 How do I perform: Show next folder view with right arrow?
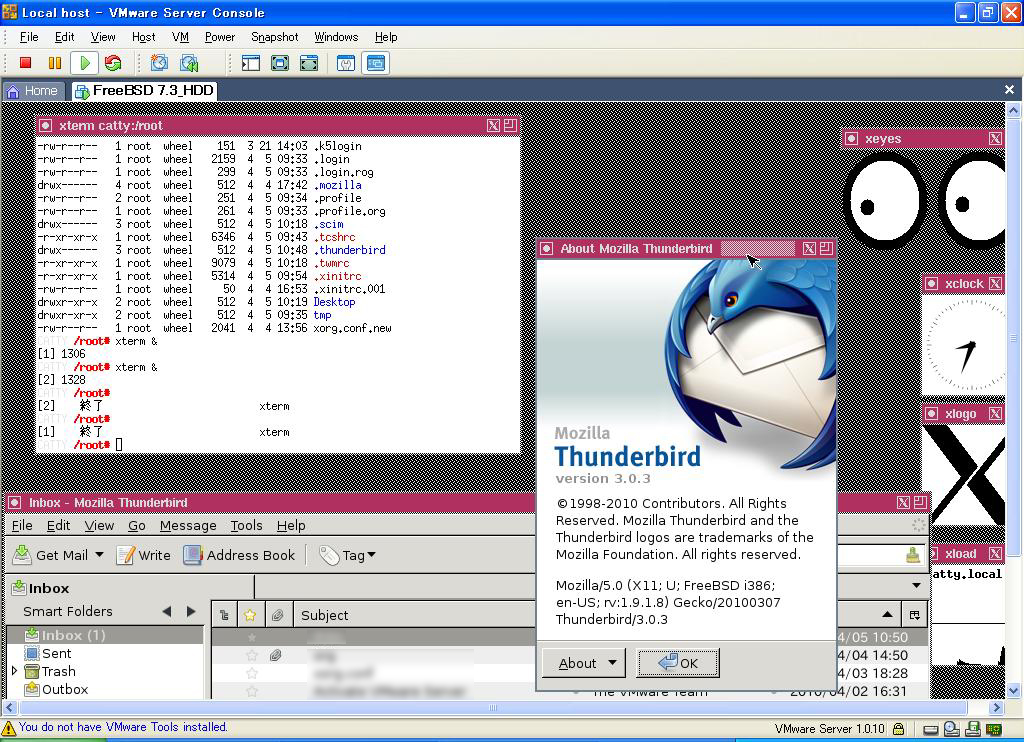click(x=191, y=611)
